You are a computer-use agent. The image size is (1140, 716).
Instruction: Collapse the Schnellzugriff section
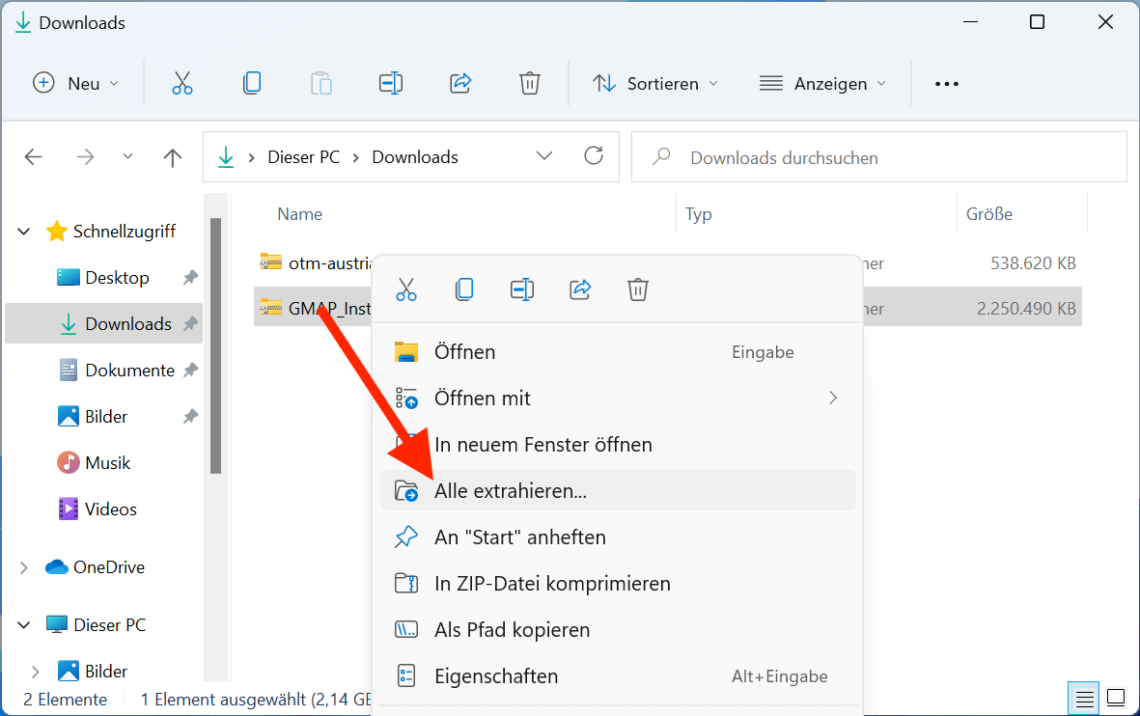pos(22,230)
